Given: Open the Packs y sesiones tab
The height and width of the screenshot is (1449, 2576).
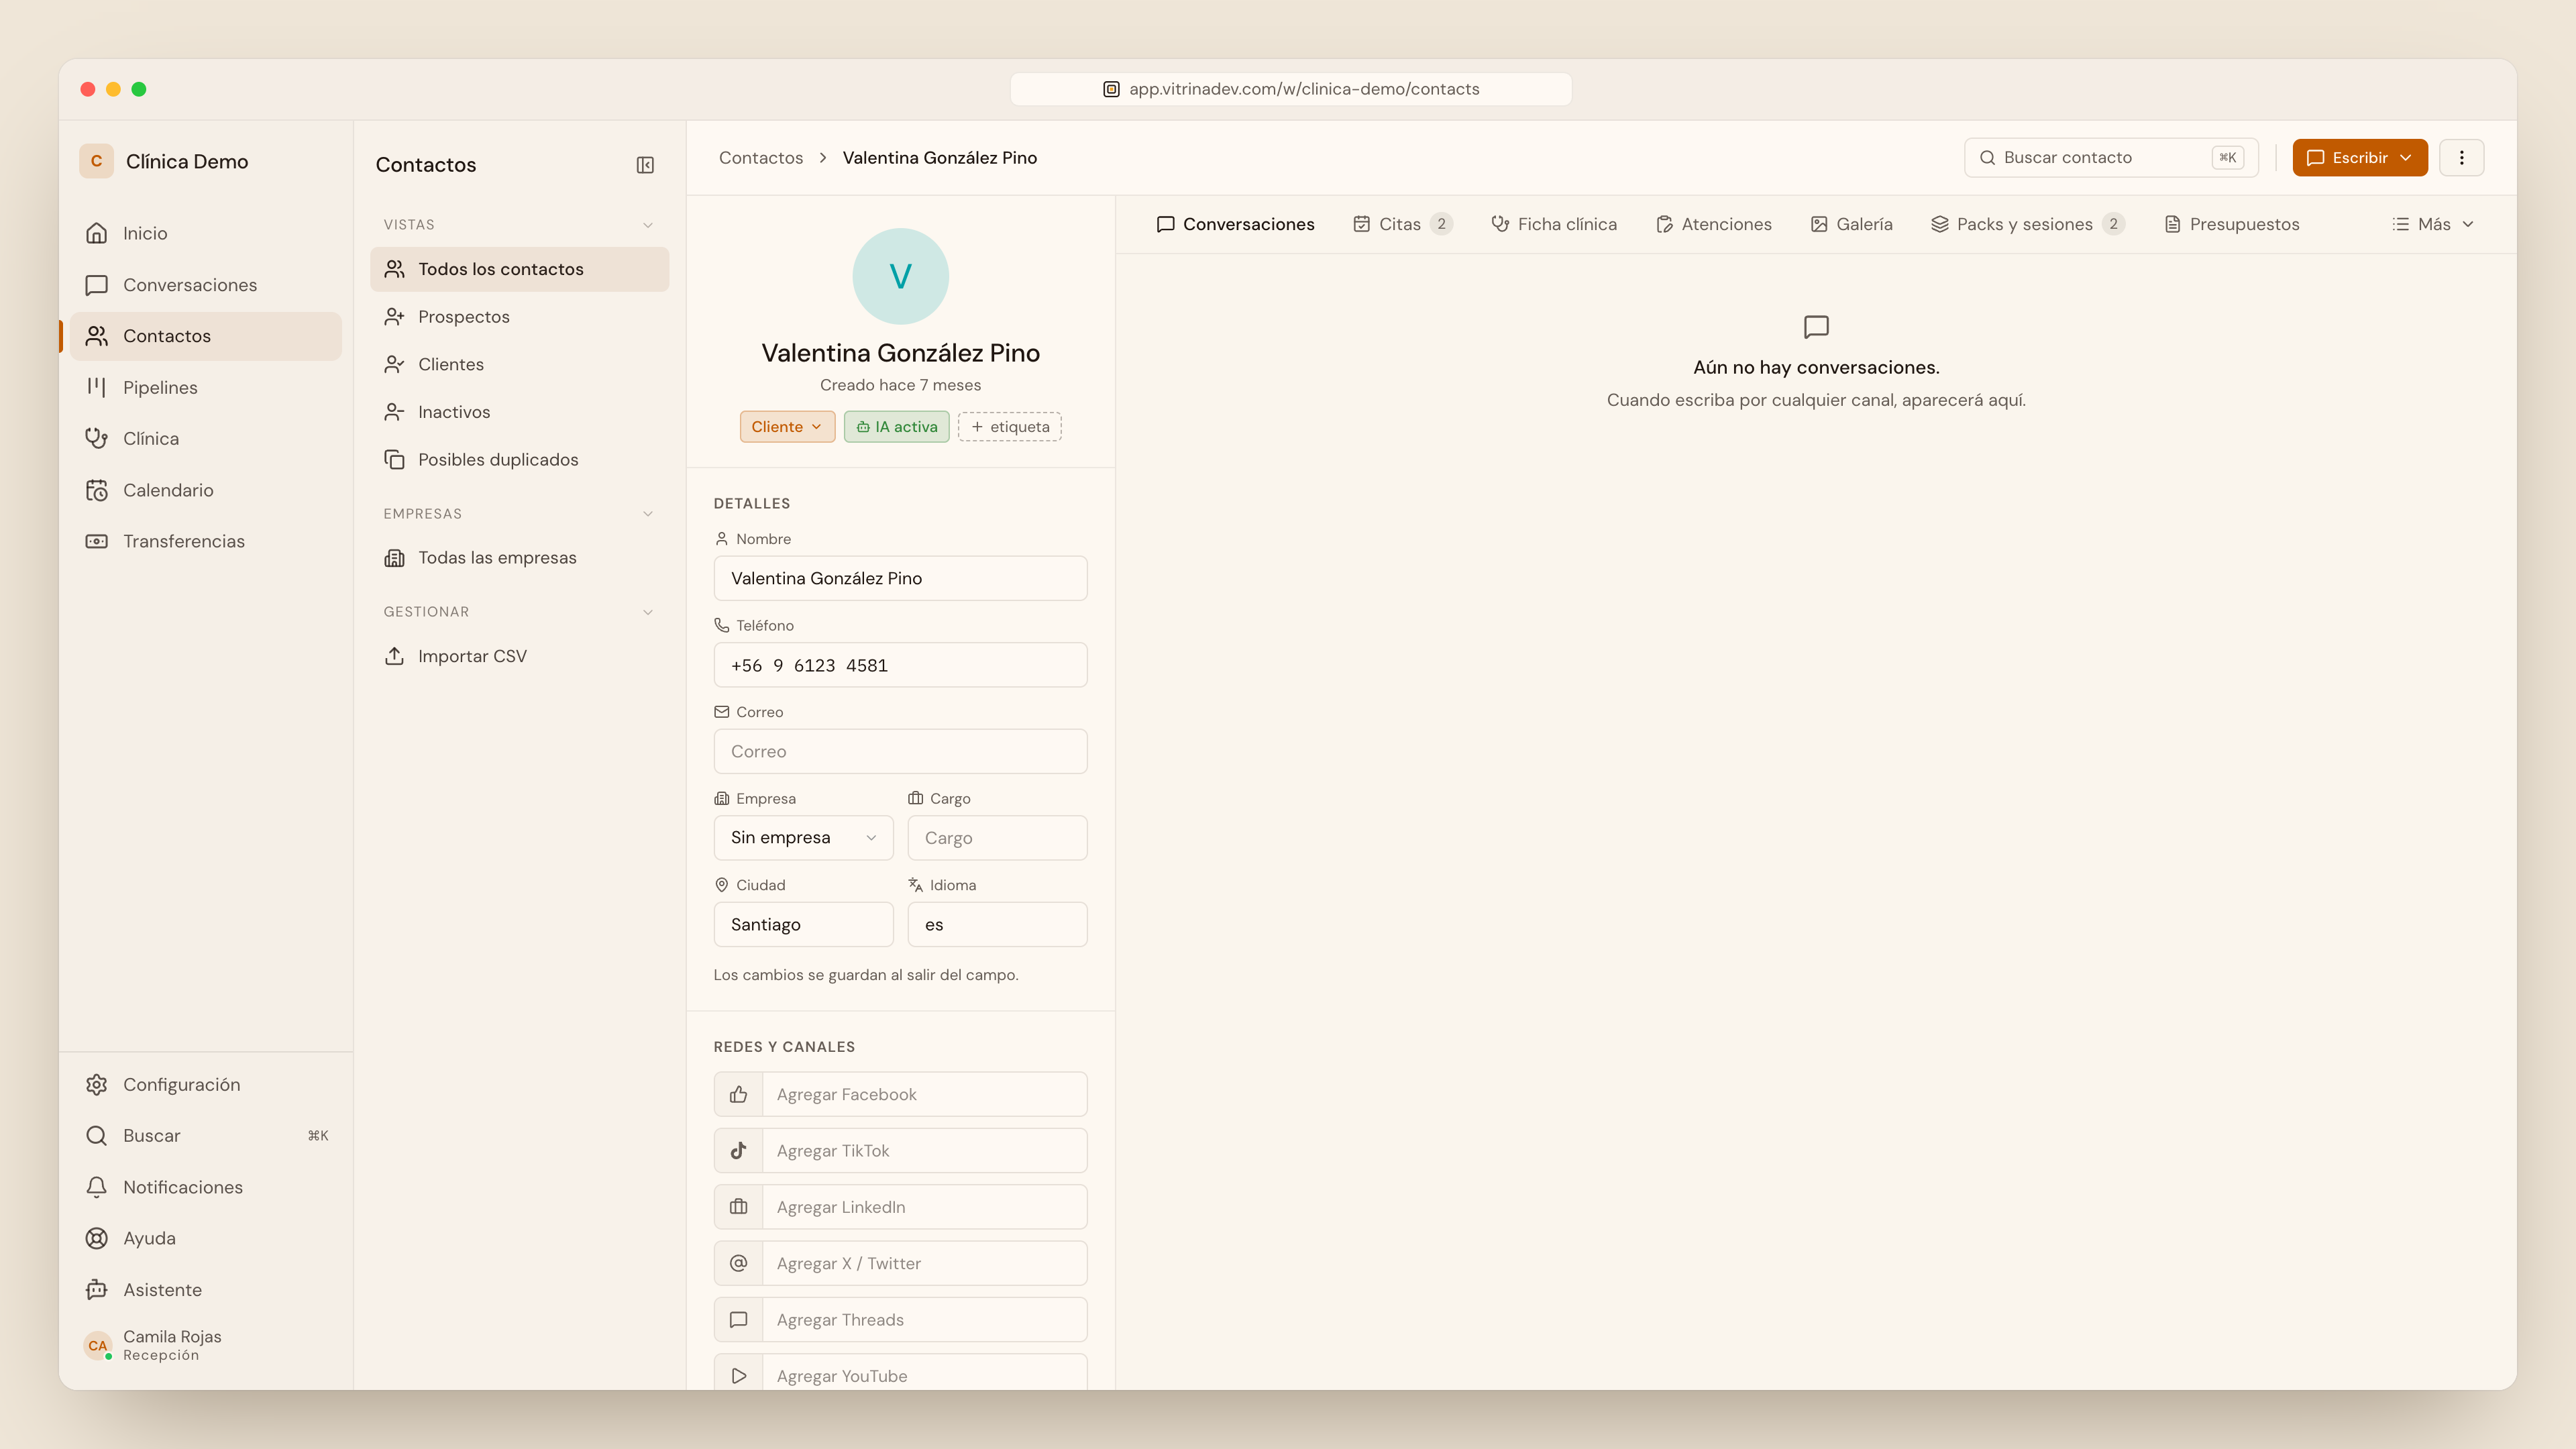Looking at the screenshot, I should point(2027,224).
